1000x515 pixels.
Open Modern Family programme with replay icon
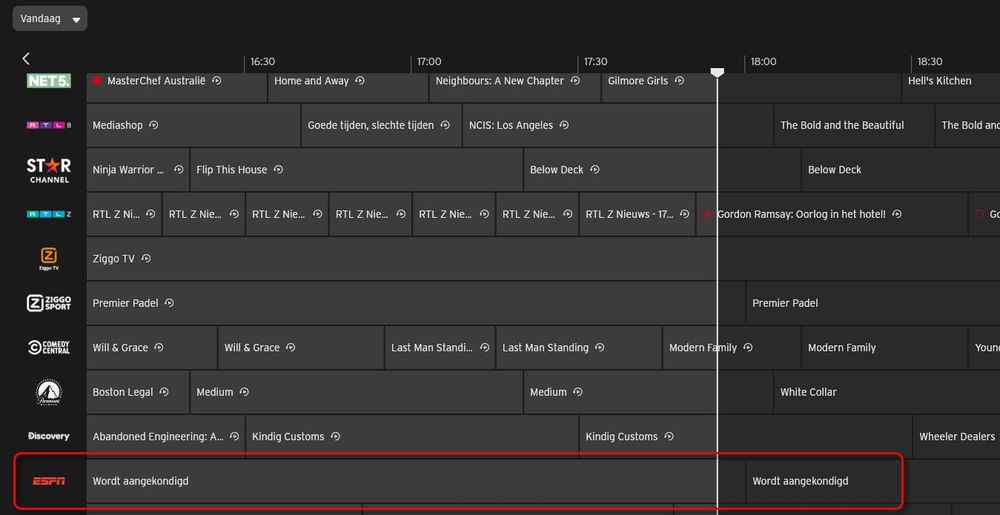(x=732, y=347)
